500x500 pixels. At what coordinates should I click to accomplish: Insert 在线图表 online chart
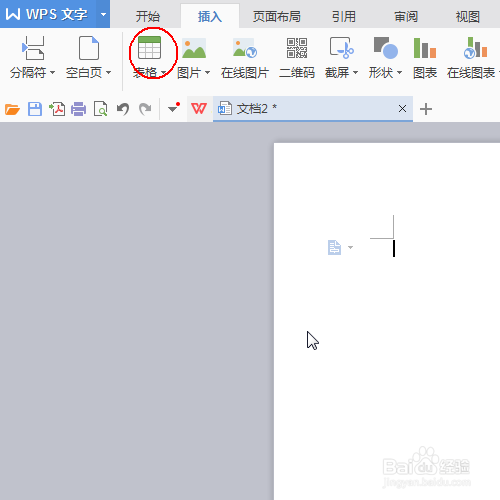[x=471, y=59]
